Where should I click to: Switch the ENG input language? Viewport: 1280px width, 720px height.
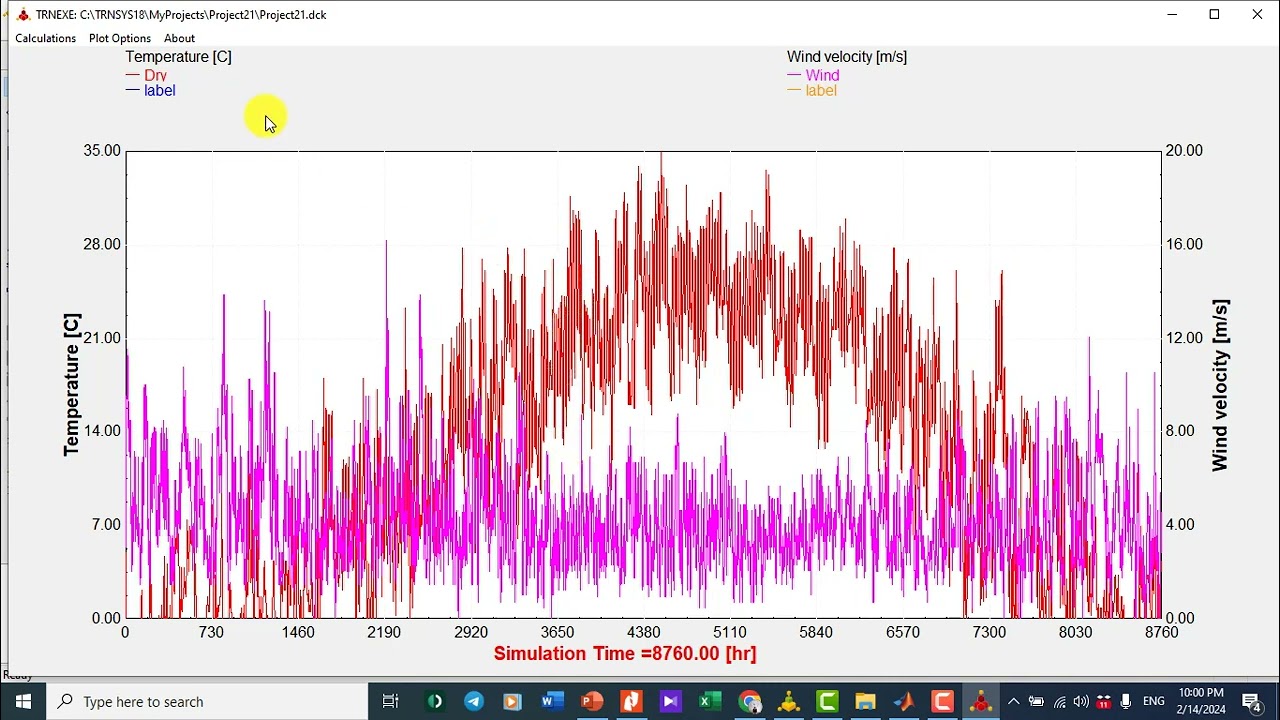click(x=1153, y=701)
